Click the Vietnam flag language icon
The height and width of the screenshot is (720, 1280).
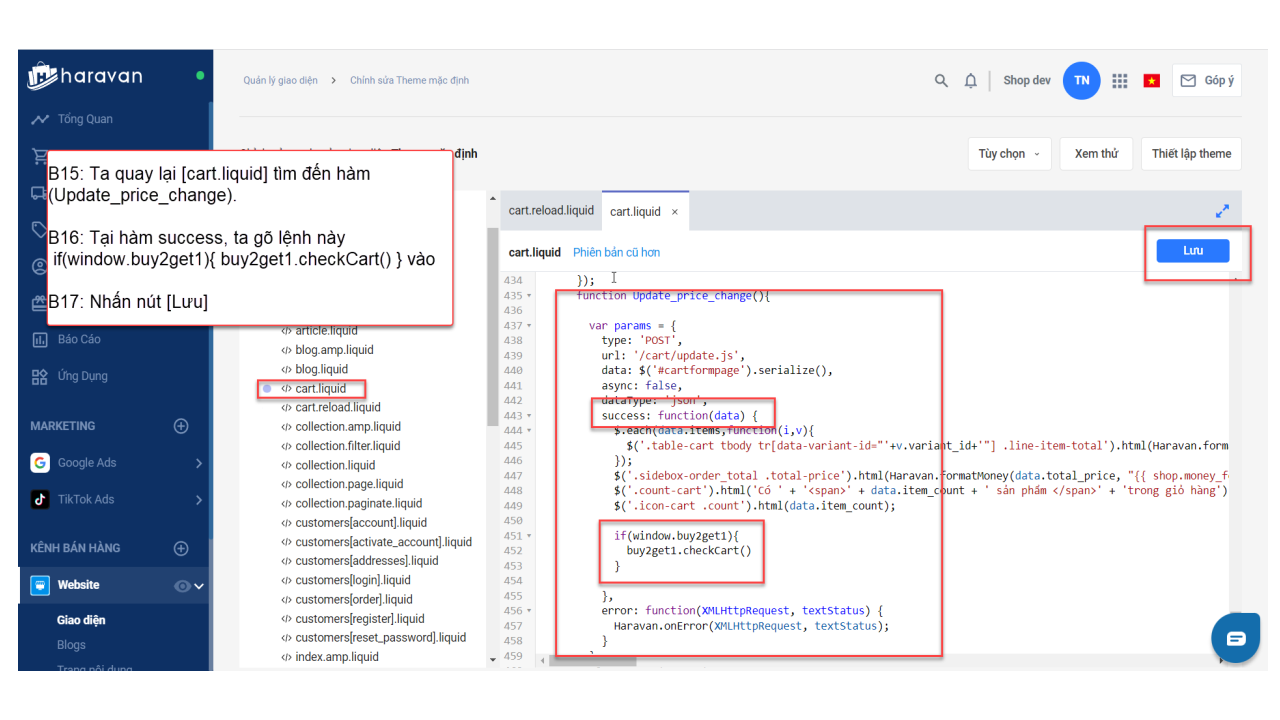tap(1151, 81)
